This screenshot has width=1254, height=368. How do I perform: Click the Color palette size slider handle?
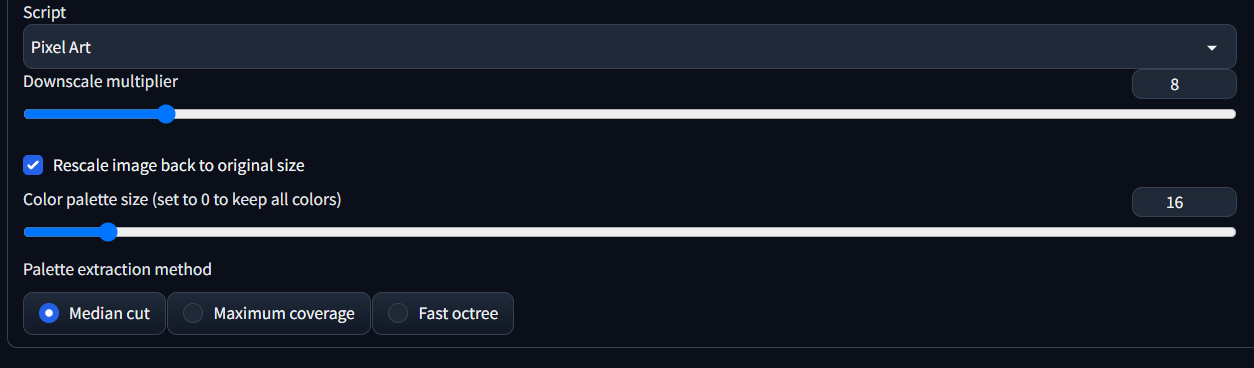pyautogui.click(x=108, y=232)
